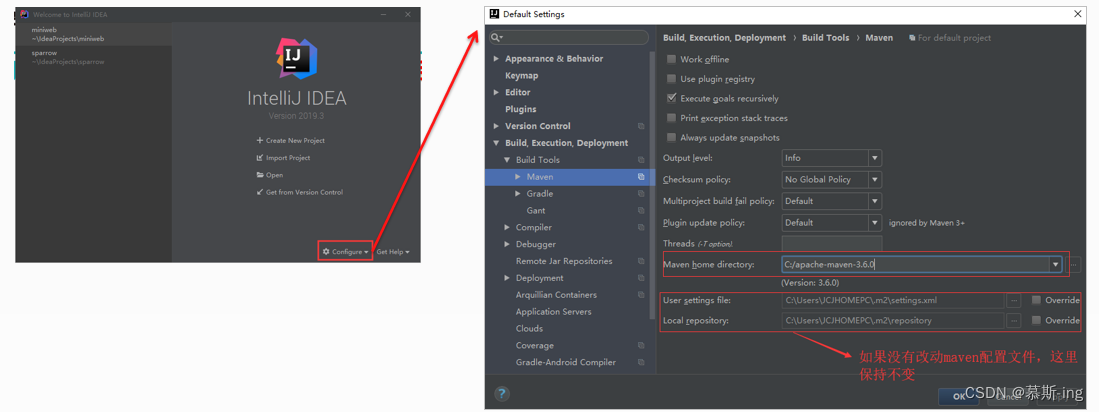Open miniweb recent project
The width and height of the screenshot is (1099, 412).
pyautogui.click(x=93, y=34)
